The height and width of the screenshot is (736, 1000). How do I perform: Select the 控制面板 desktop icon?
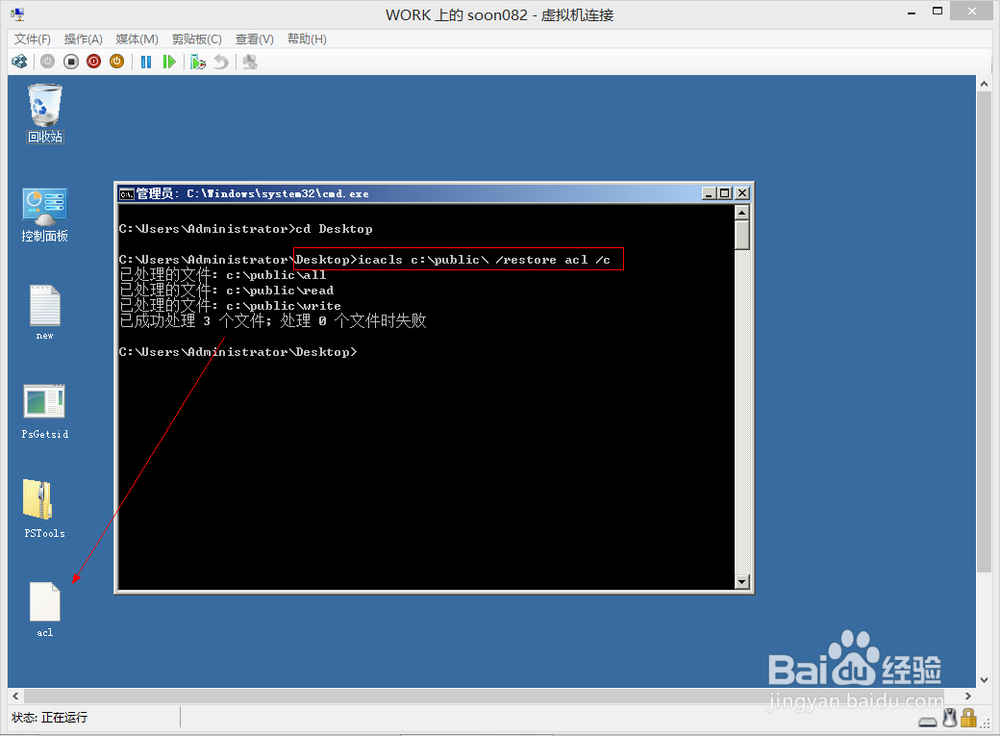pyautogui.click(x=45, y=215)
